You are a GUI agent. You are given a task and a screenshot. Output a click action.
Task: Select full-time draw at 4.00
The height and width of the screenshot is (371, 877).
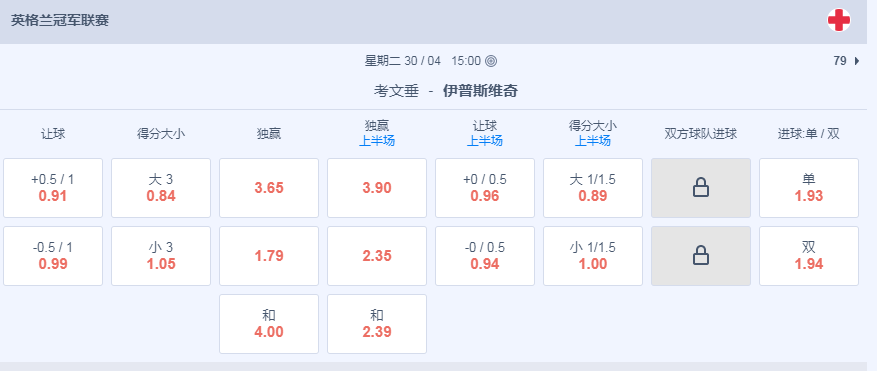pyautogui.click(x=269, y=324)
